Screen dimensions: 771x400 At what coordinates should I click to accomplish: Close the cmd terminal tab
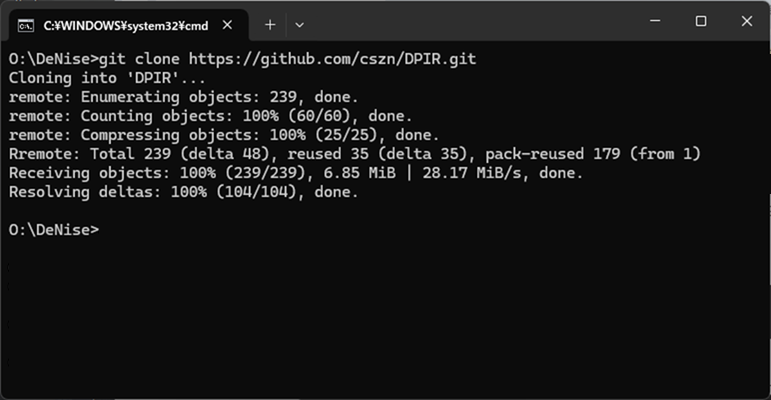click(x=227, y=25)
